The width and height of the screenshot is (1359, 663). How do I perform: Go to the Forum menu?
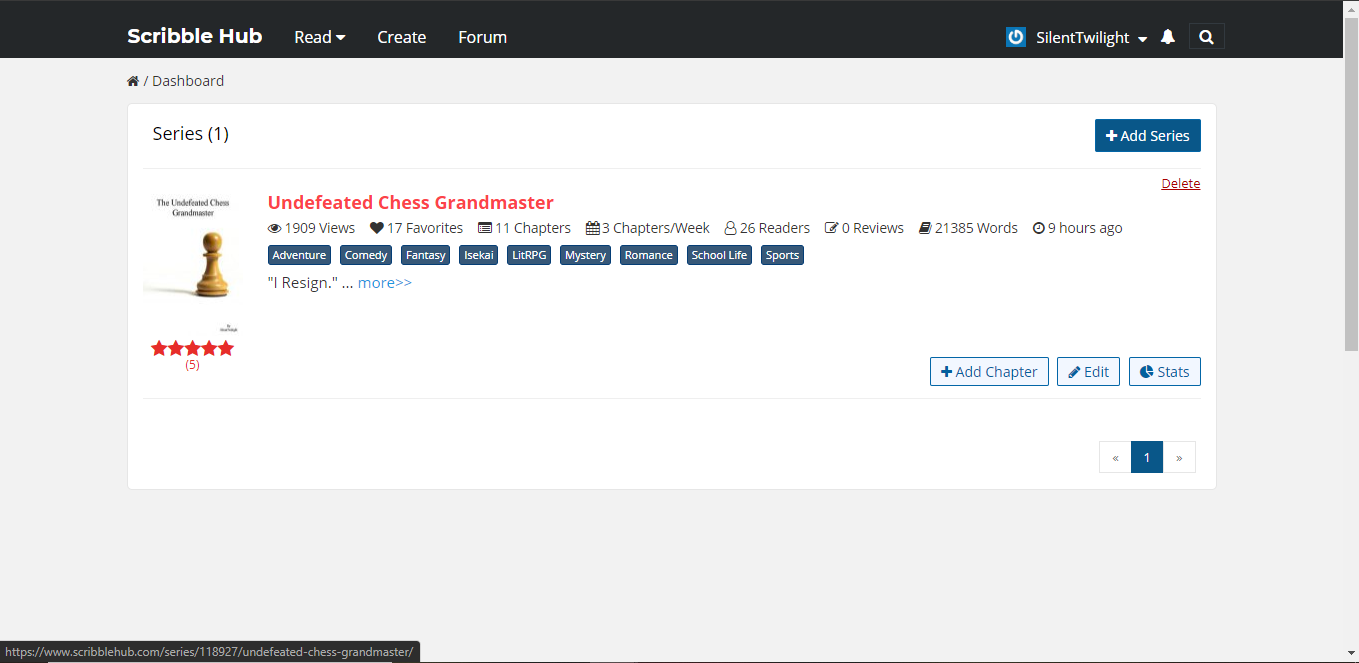(482, 37)
